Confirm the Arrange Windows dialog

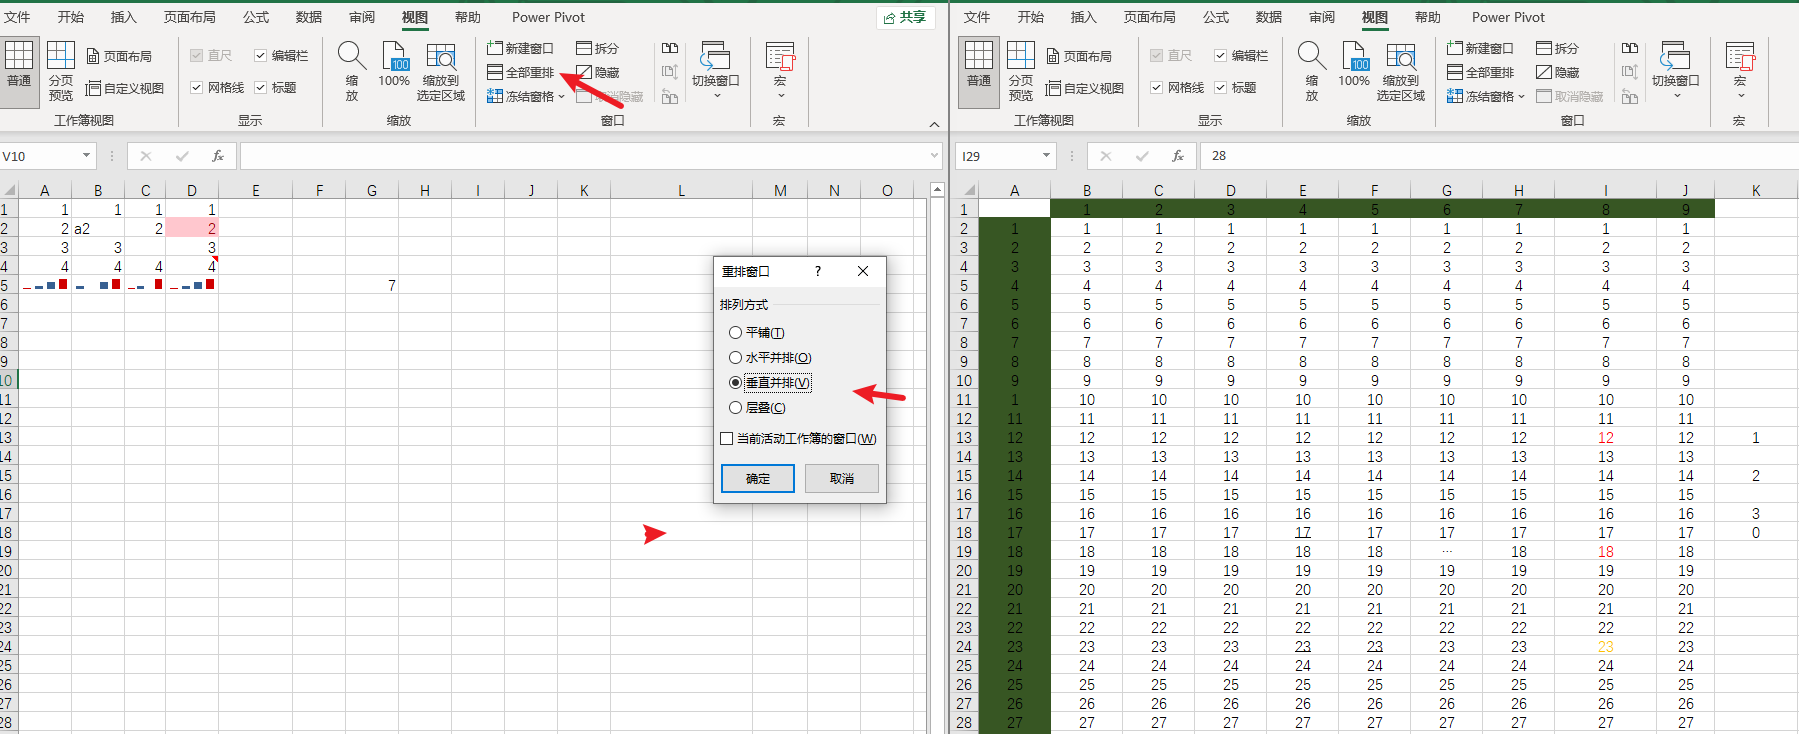758,479
